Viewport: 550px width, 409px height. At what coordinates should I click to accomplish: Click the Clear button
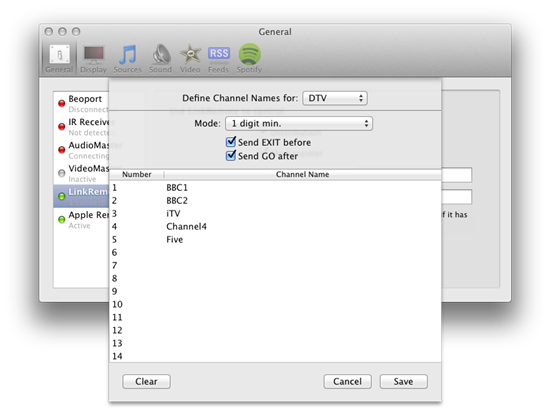point(147,381)
